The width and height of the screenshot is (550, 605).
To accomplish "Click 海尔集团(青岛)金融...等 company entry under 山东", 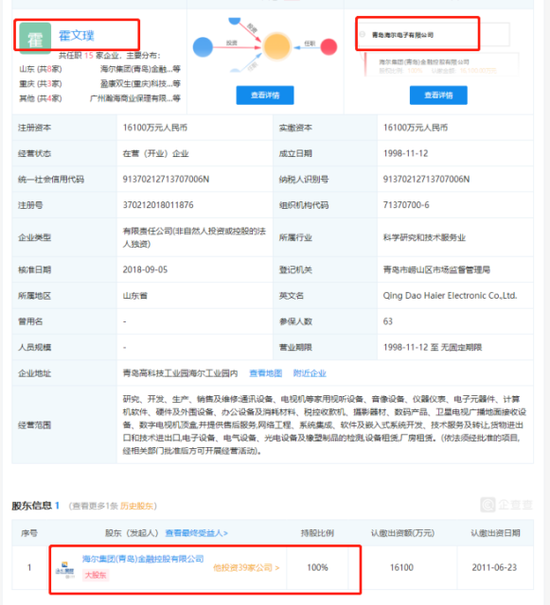I will coord(140,69).
